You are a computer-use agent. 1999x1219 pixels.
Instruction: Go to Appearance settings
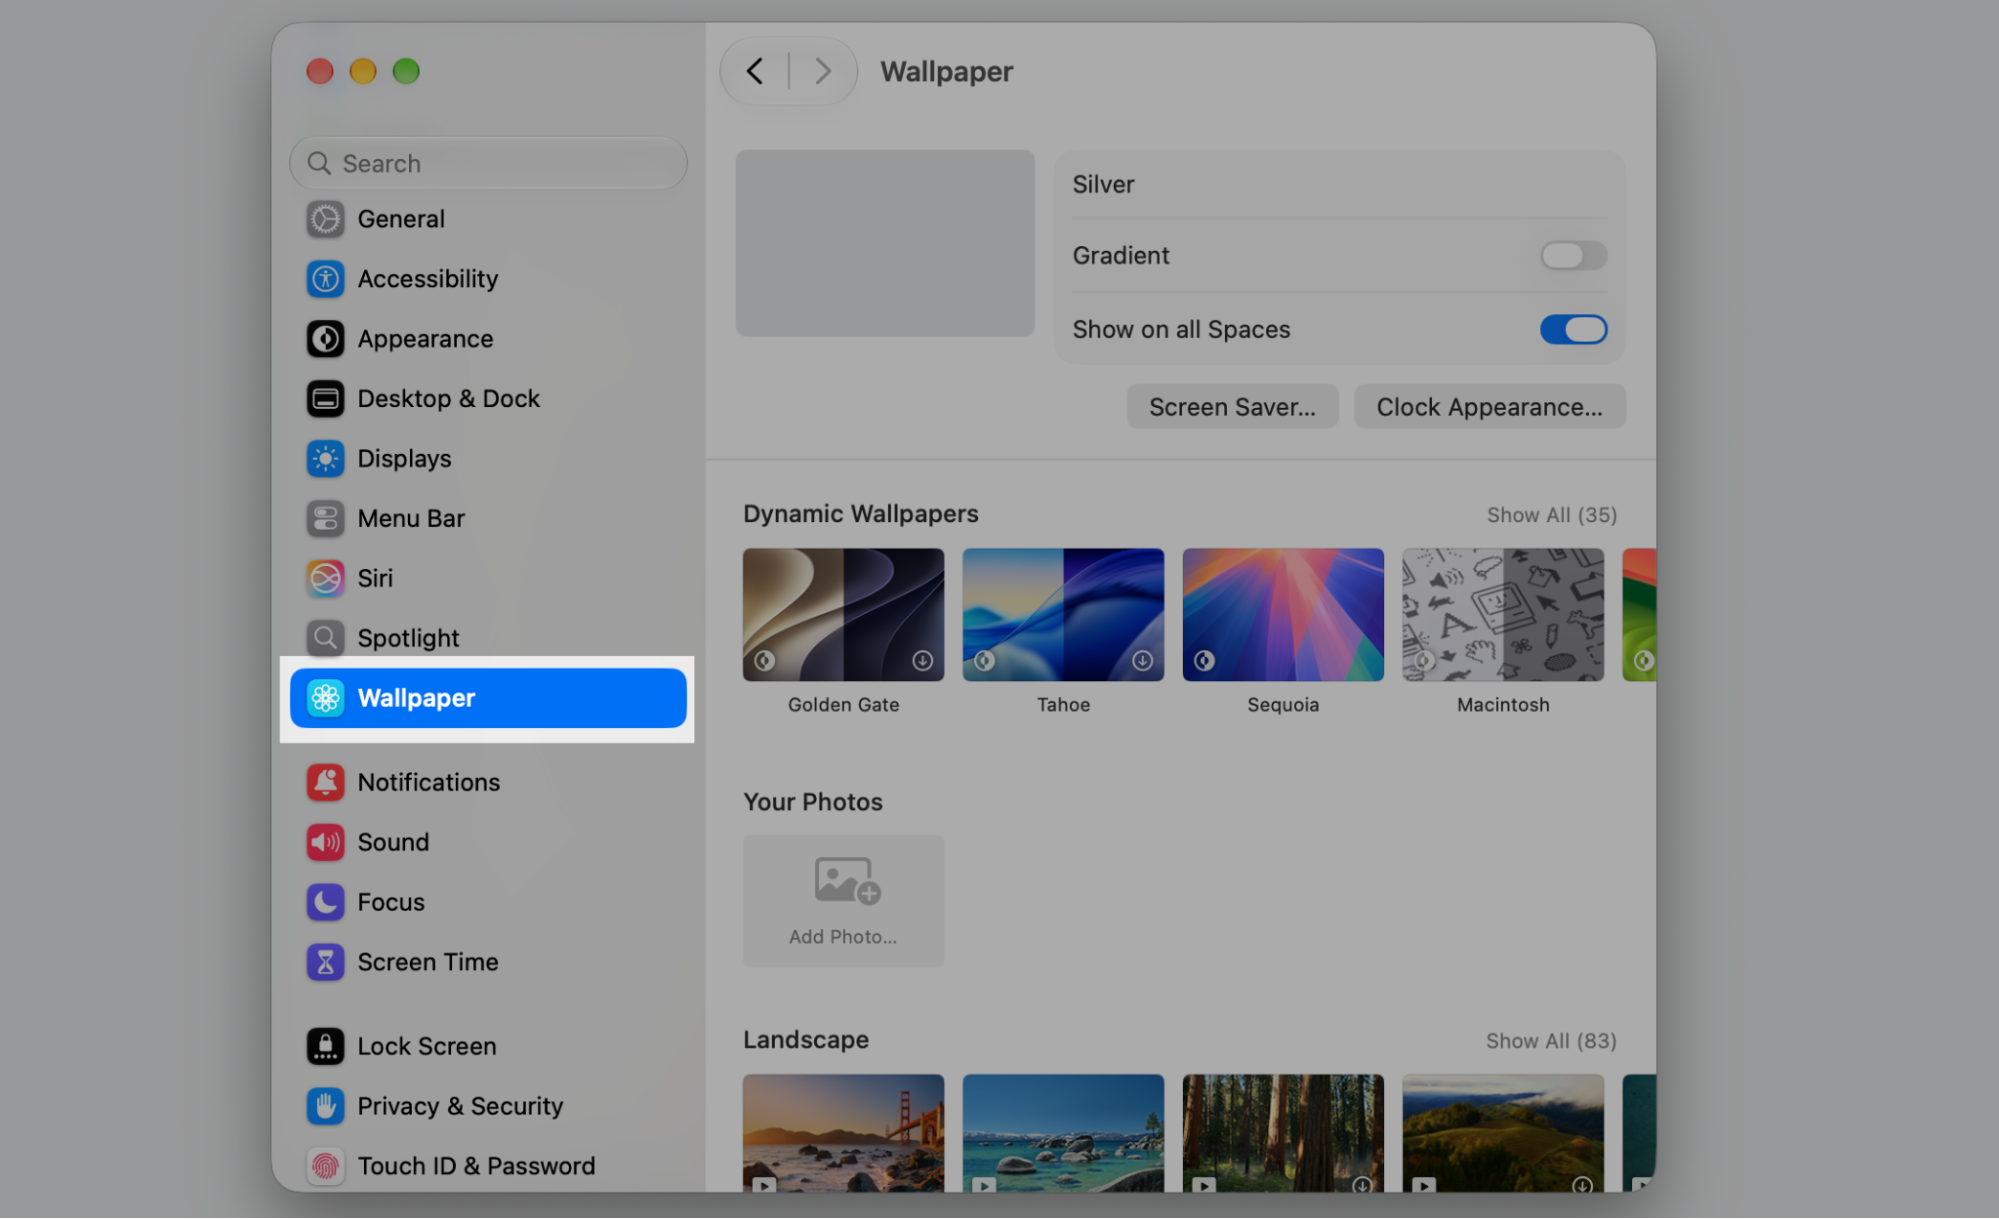(x=487, y=339)
